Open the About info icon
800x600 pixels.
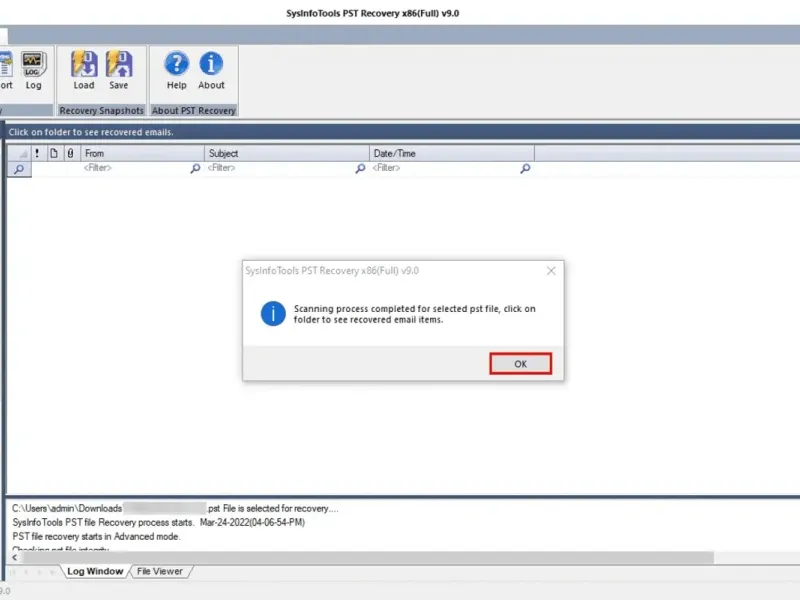(211, 71)
